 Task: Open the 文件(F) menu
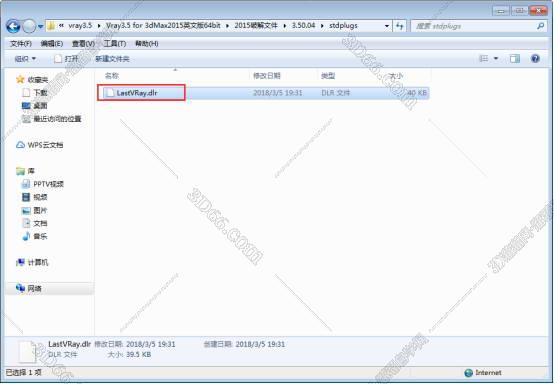21,43
